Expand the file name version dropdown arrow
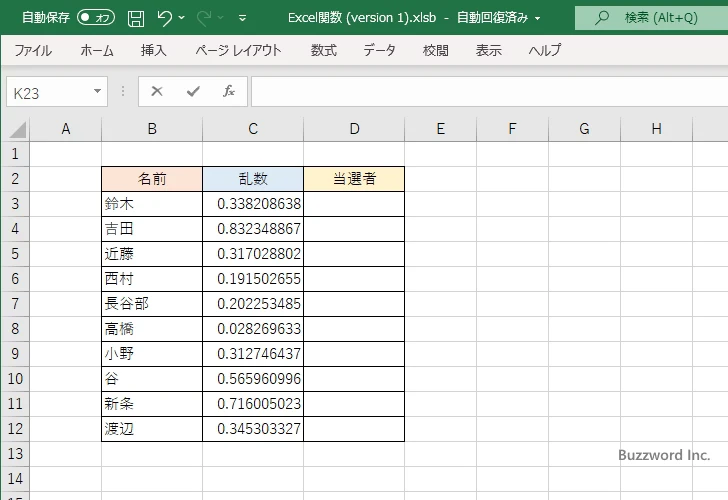 538,19
